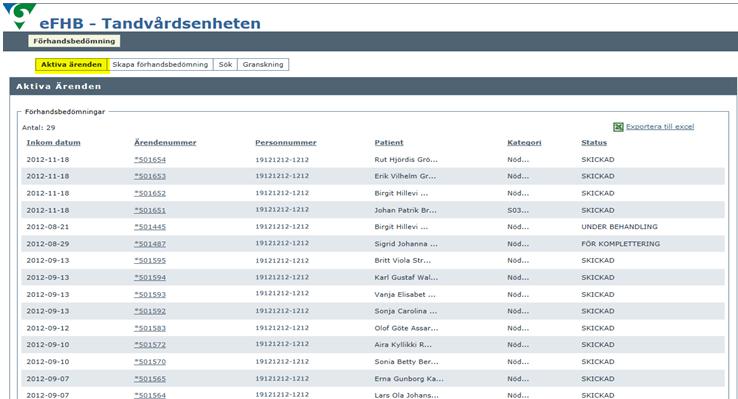Image resolution: width=738 pixels, height=399 pixels.
Task: Select patient Lars Ola Johans...
Action: pyautogui.click(x=406, y=395)
